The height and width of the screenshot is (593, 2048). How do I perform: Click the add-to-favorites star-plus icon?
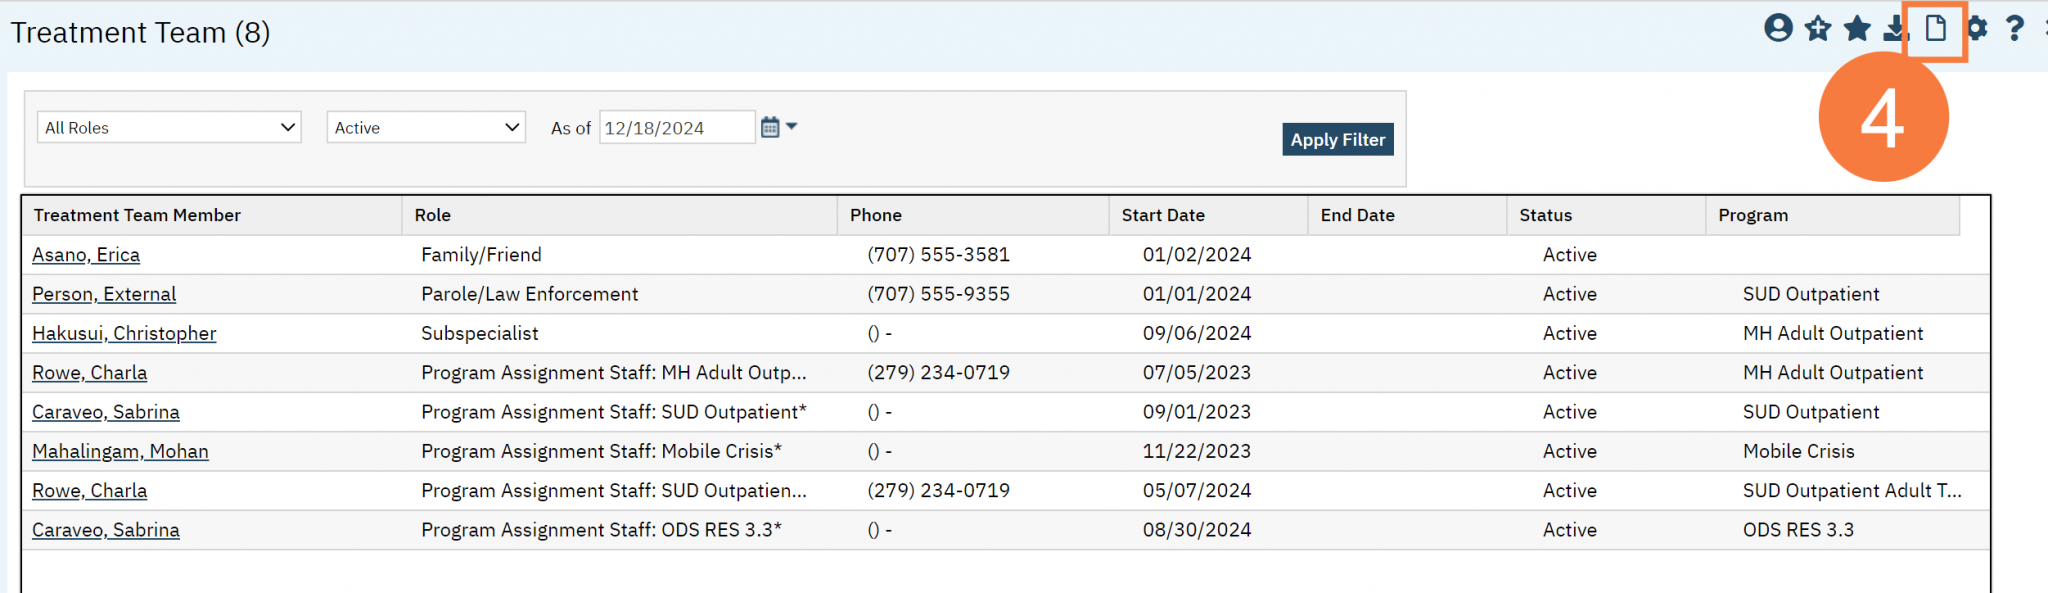tap(1818, 28)
